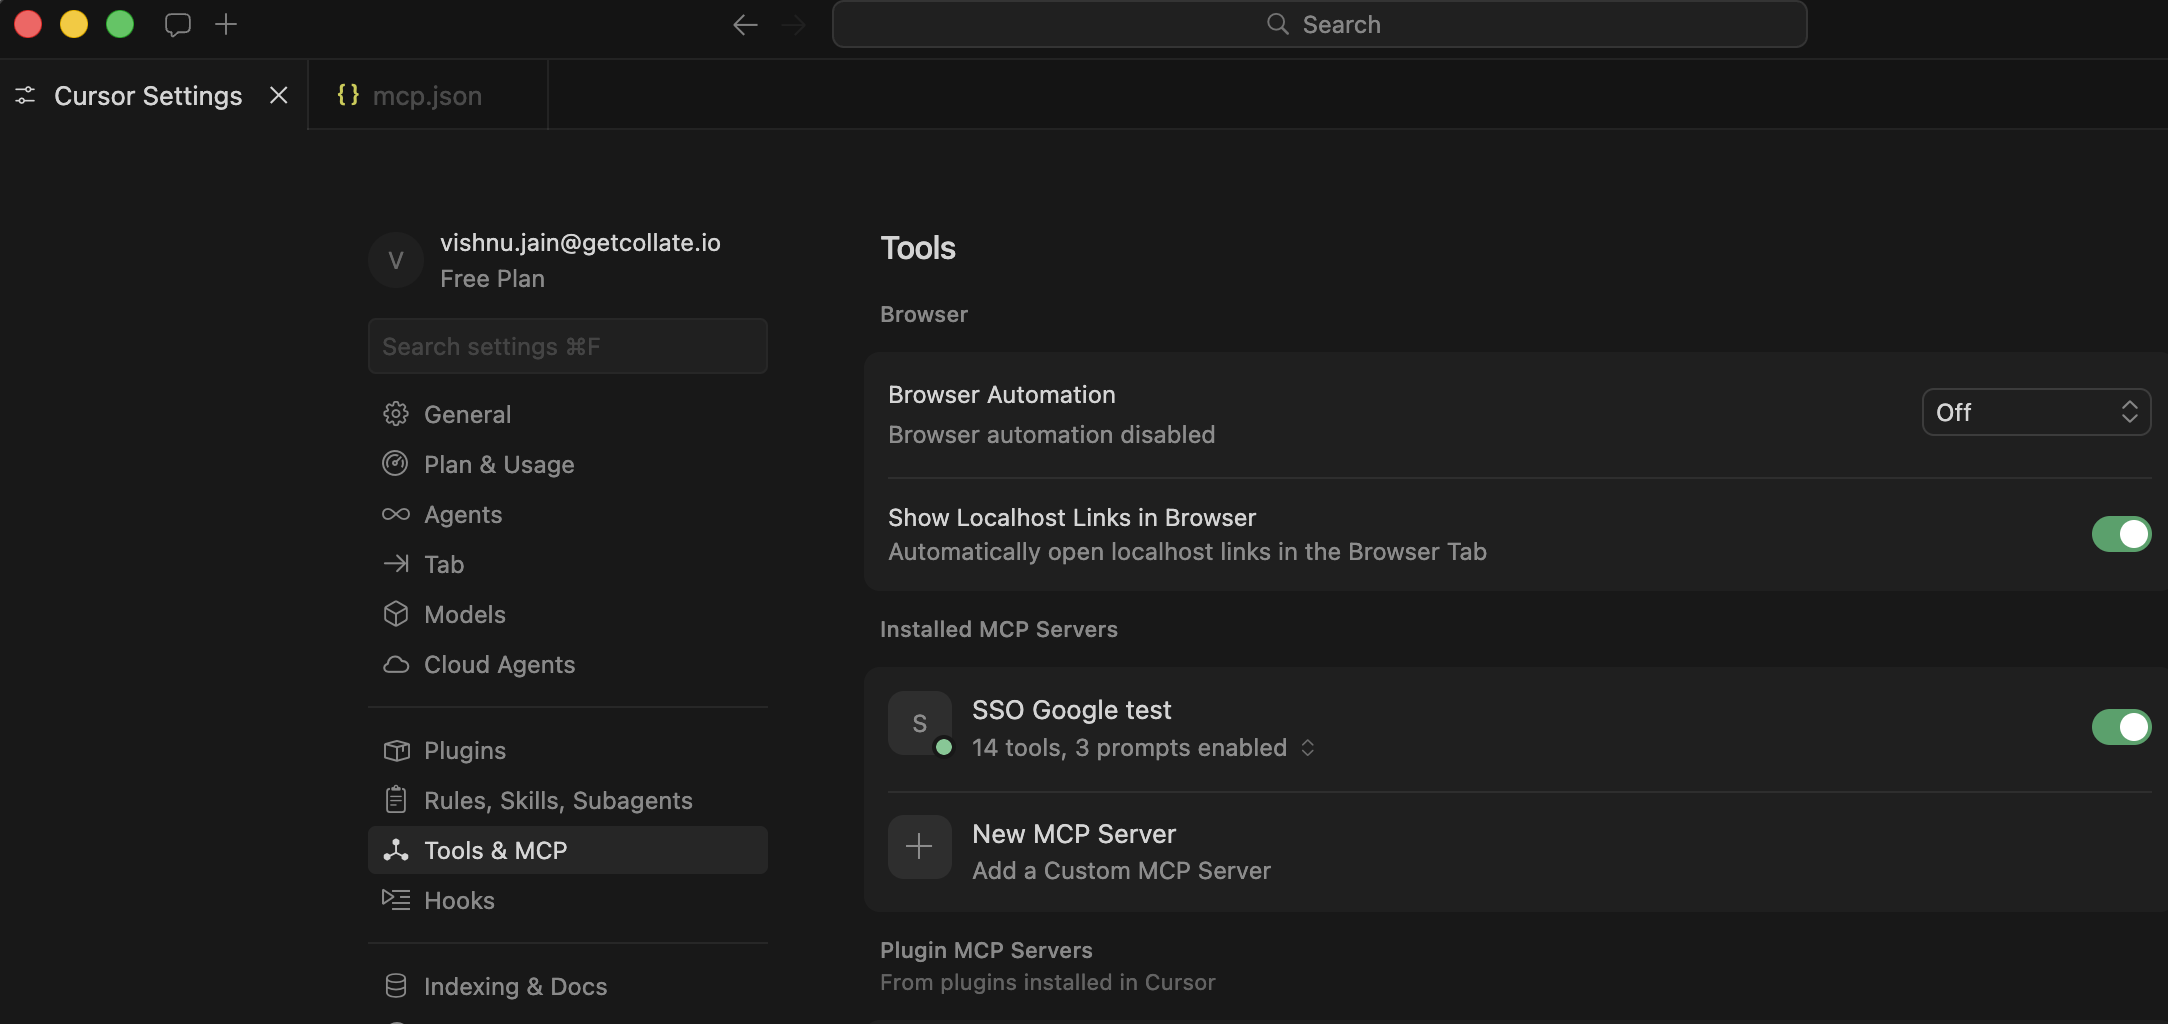Go to Agents settings
The image size is (2168, 1024).
[568, 514]
